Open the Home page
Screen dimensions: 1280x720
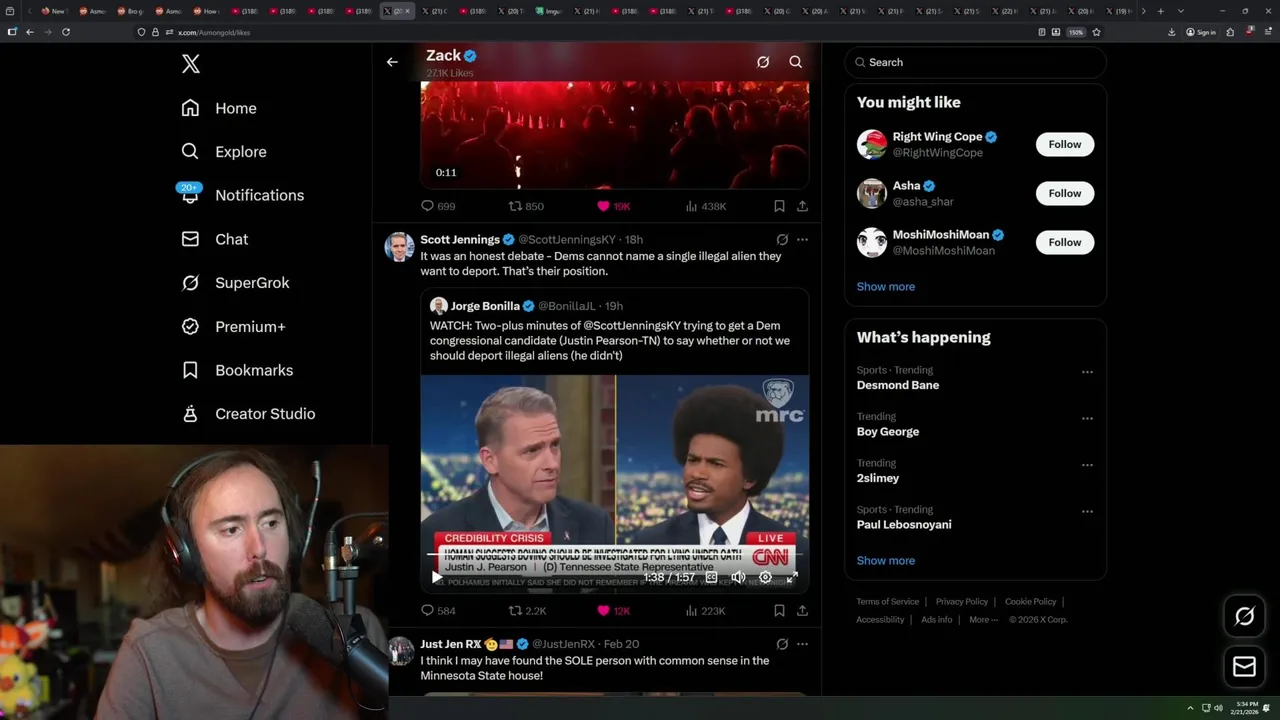coord(219,108)
